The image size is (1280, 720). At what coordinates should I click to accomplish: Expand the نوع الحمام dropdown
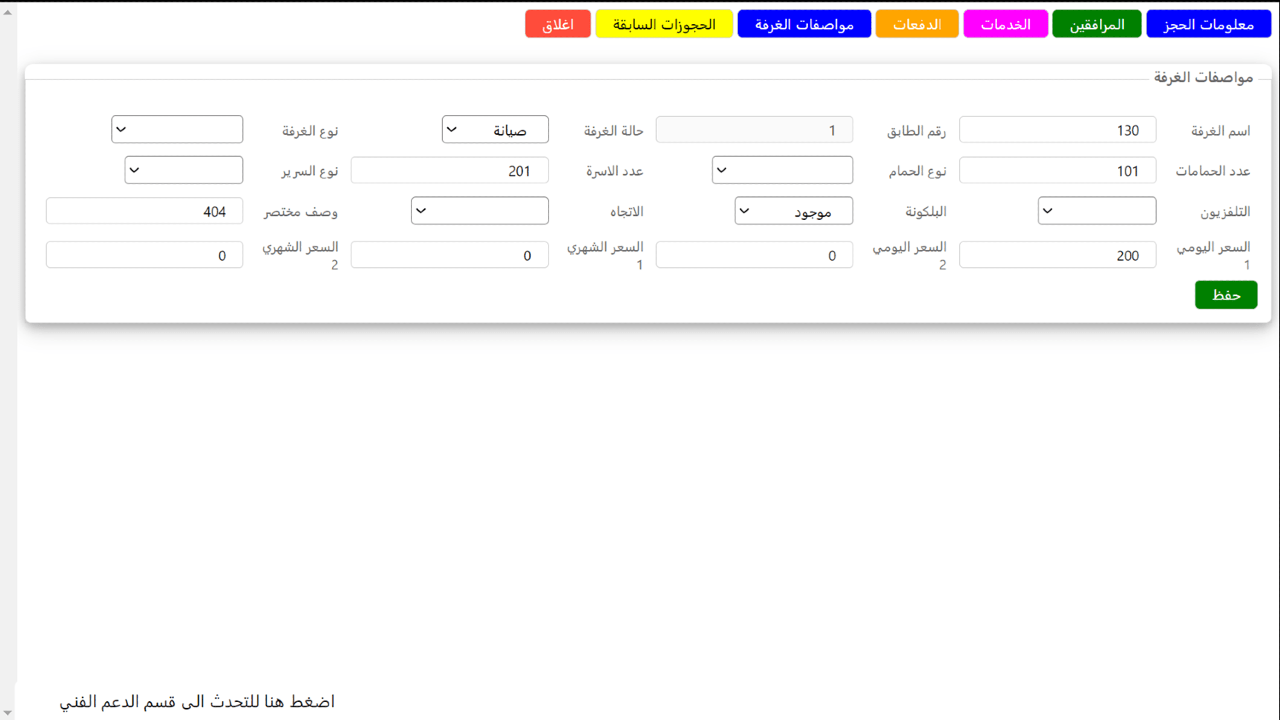pyautogui.click(x=782, y=171)
